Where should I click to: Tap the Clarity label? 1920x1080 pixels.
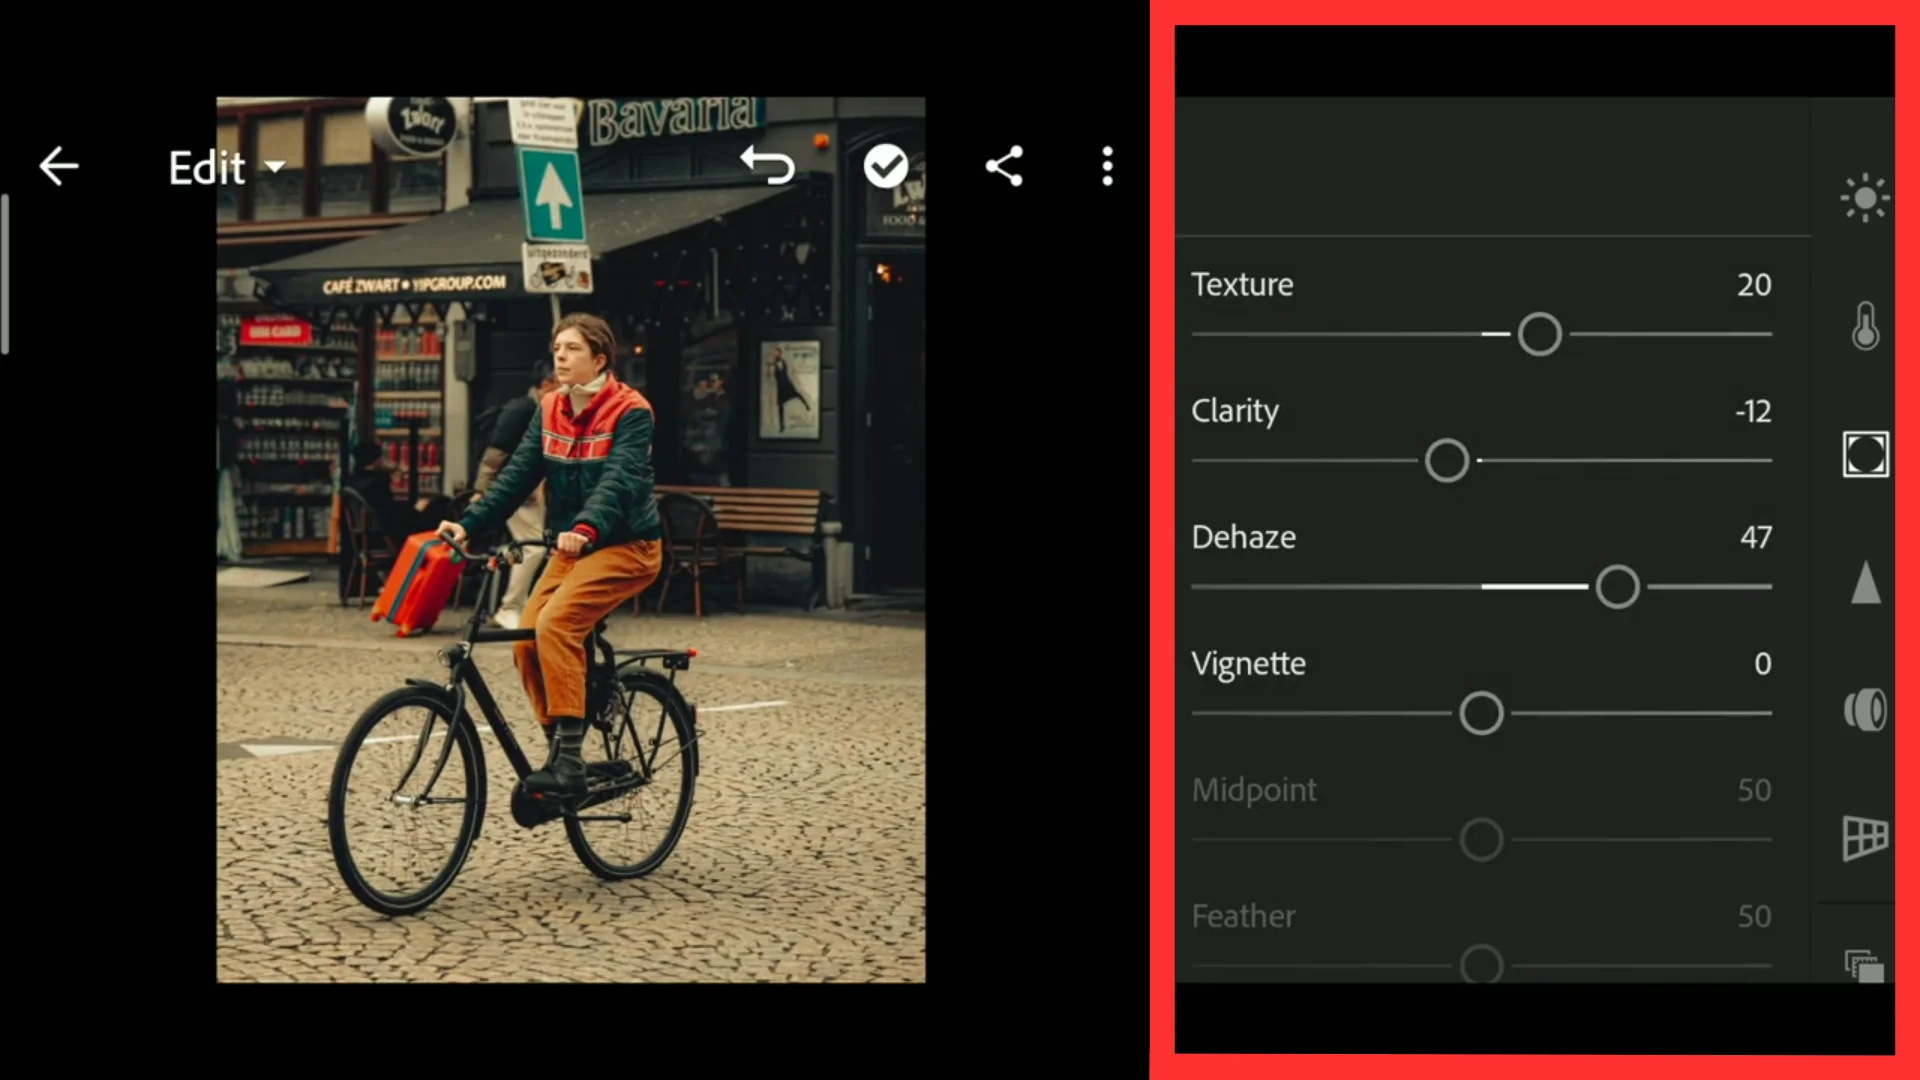click(x=1235, y=412)
